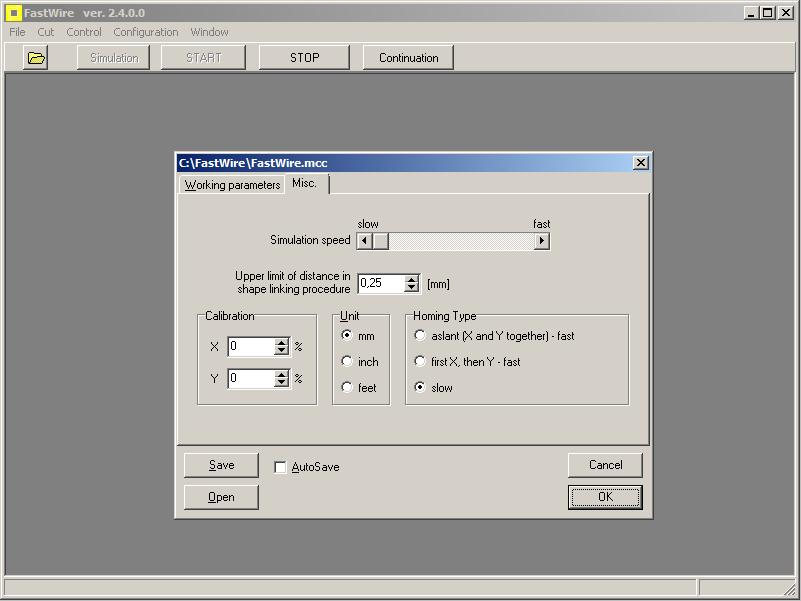Close the FastWire.mcc dialog
This screenshot has height=601, width=801.
(x=641, y=163)
